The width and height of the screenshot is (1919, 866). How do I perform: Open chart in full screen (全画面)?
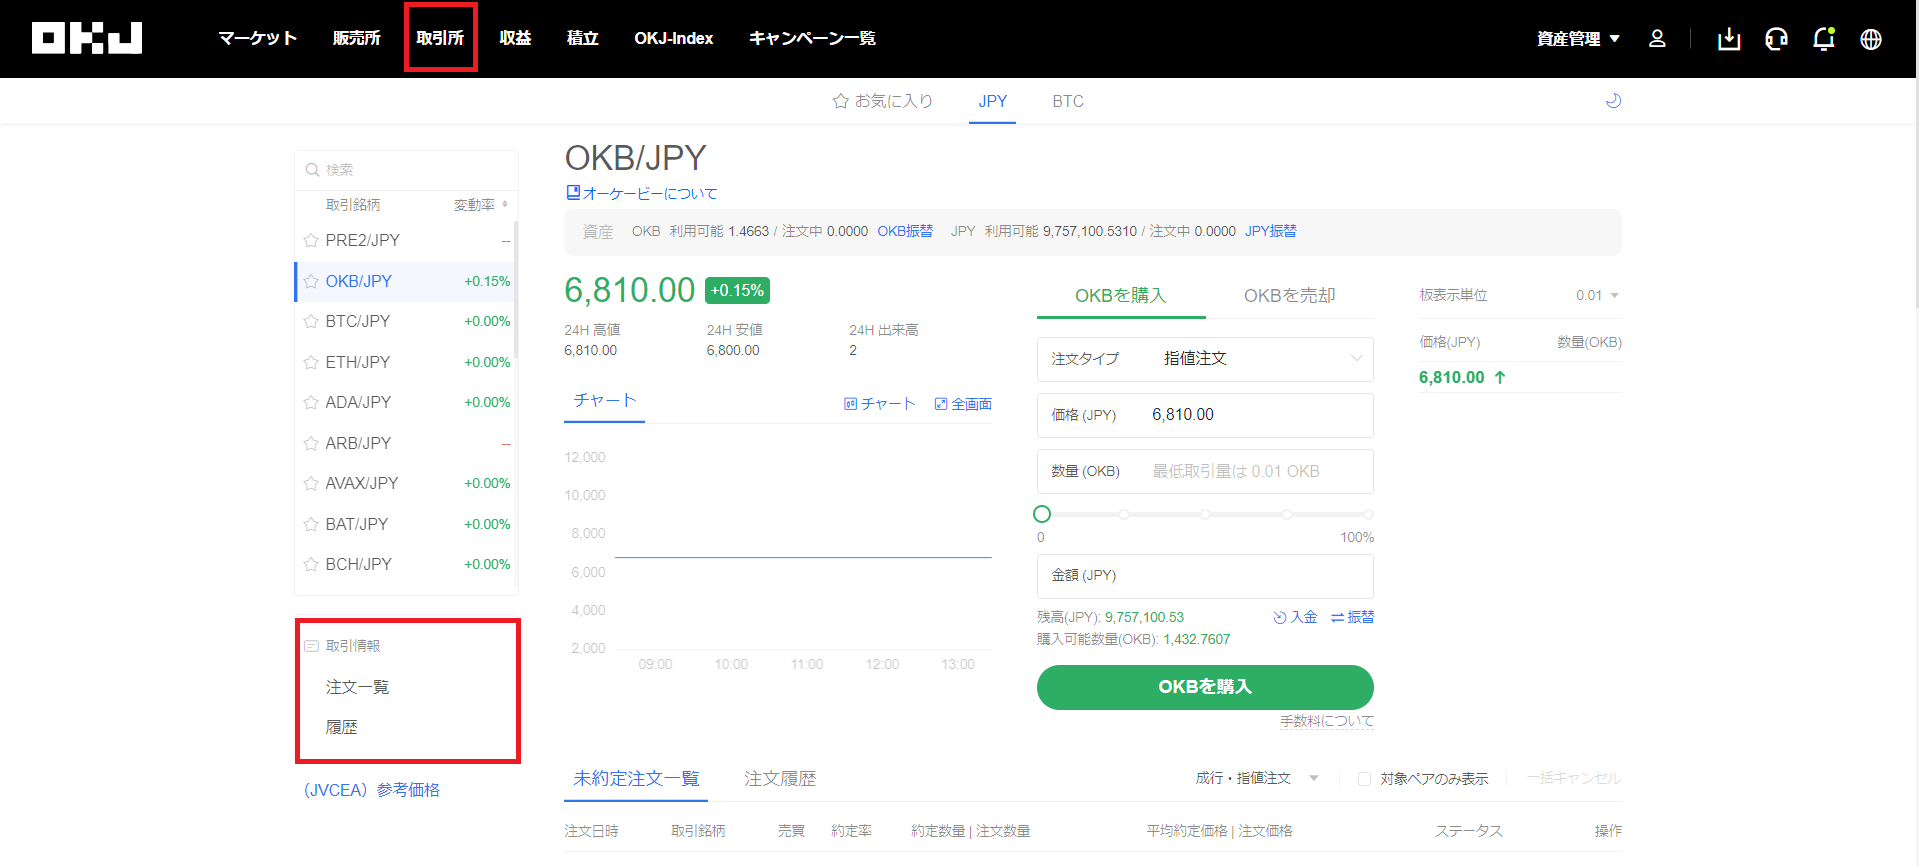click(963, 404)
